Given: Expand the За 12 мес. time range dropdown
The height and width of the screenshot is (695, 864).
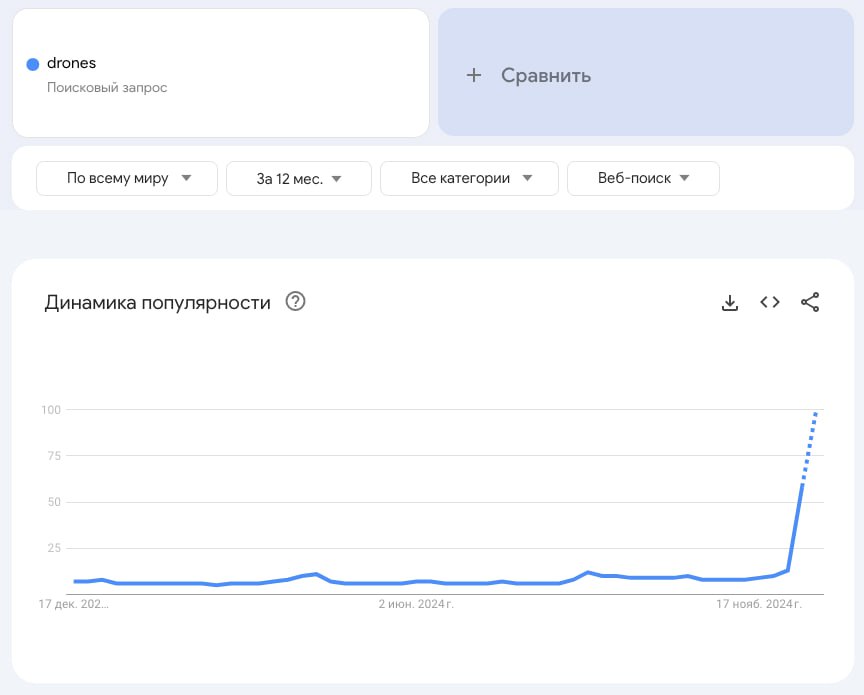Looking at the screenshot, I should [x=299, y=179].
